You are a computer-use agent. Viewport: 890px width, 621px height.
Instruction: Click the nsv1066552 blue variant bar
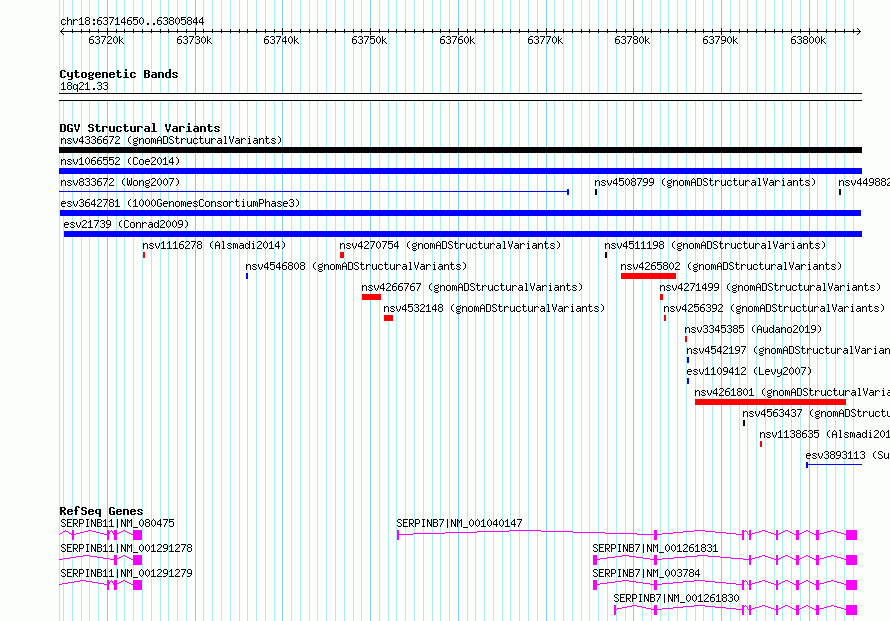[x=460, y=171]
